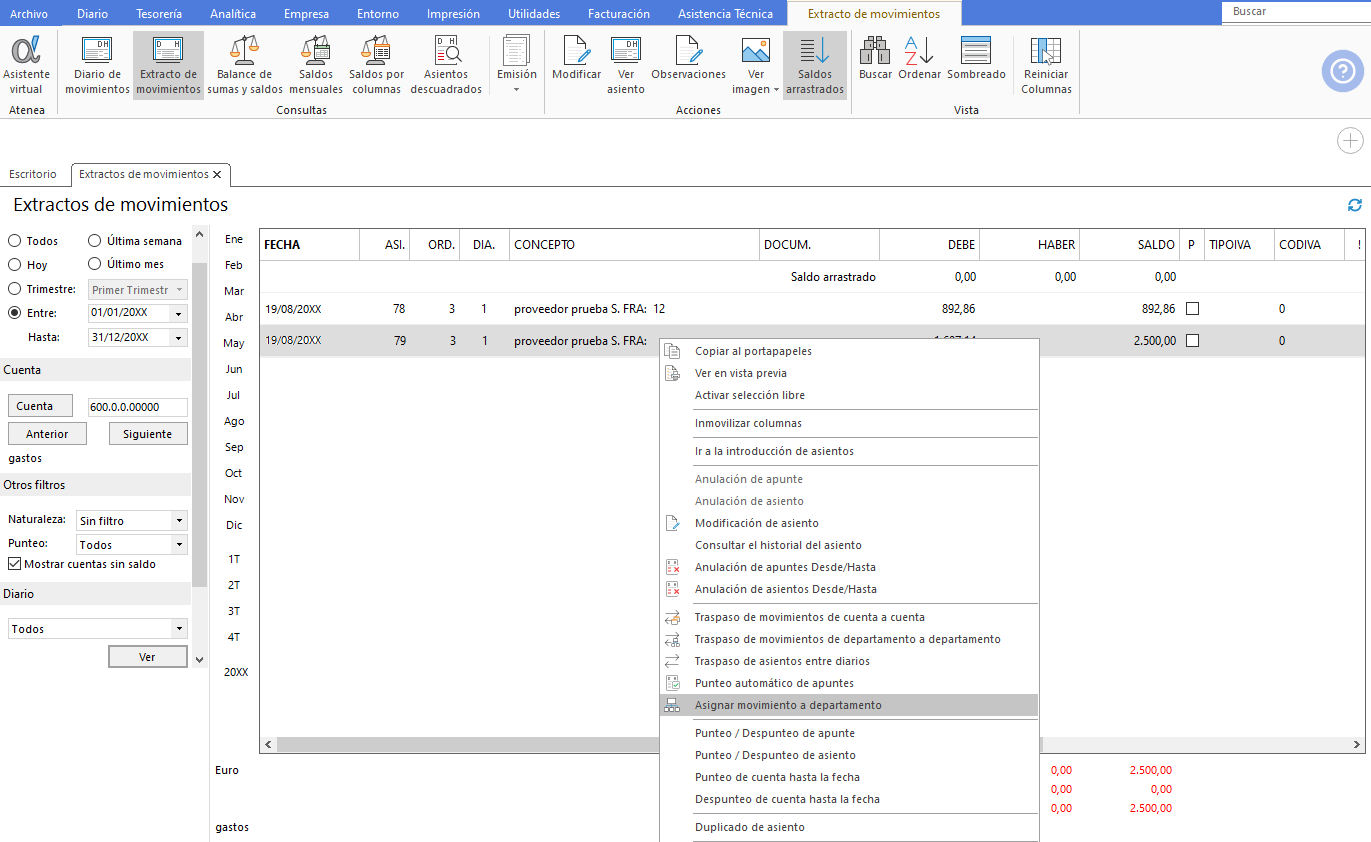Click the Cuenta button
This screenshot has width=1371, height=842.
[40, 406]
